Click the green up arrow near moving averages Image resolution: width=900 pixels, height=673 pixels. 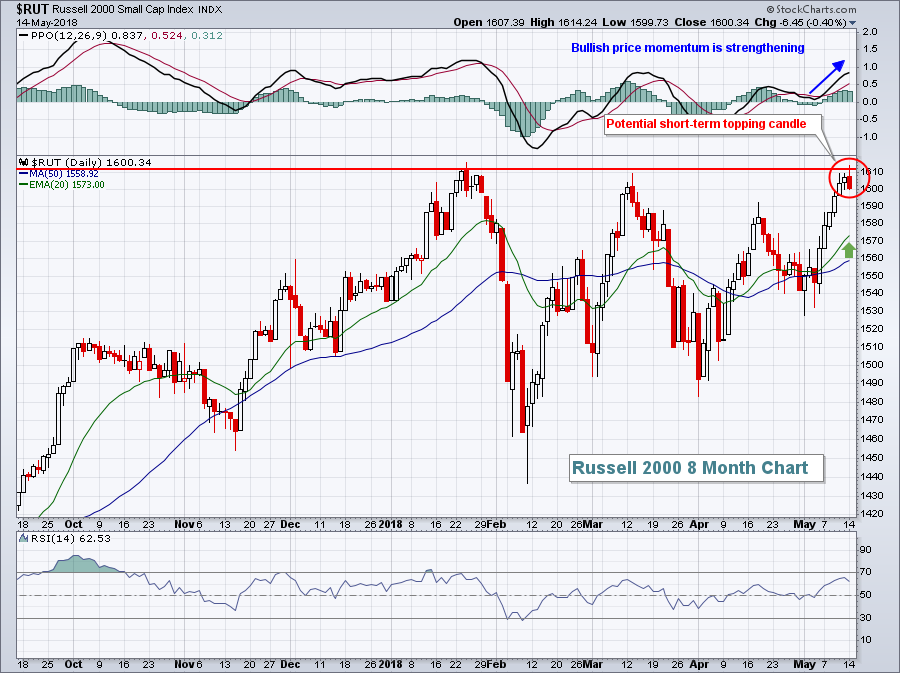point(848,249)
